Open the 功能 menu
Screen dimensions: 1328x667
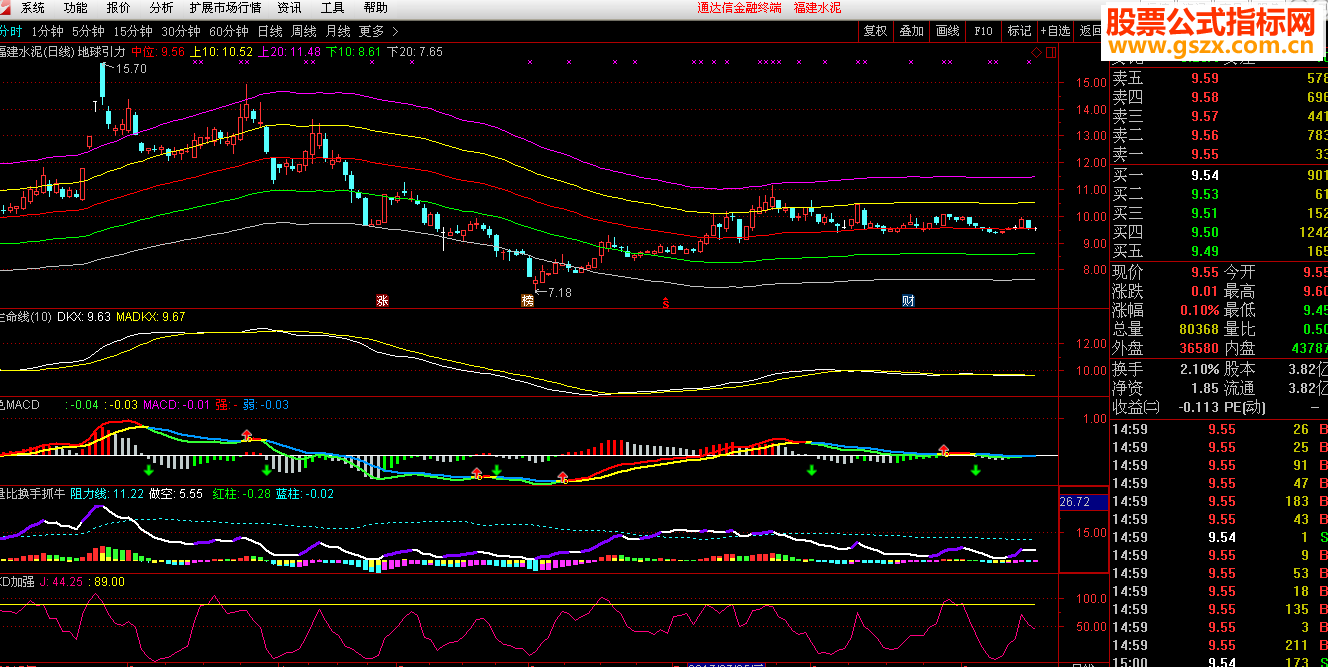pos(76,8)
